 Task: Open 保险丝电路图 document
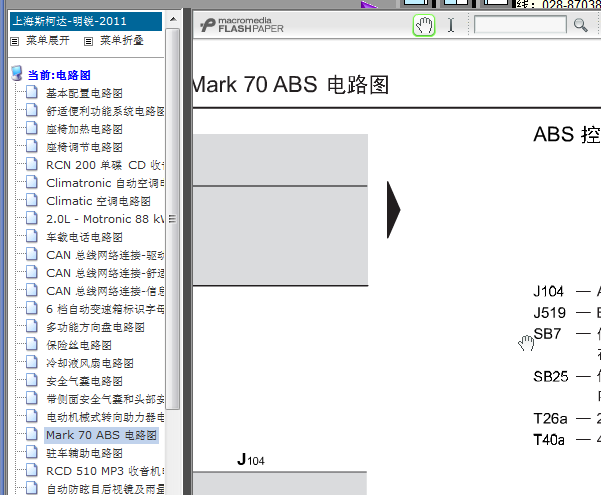79,345
